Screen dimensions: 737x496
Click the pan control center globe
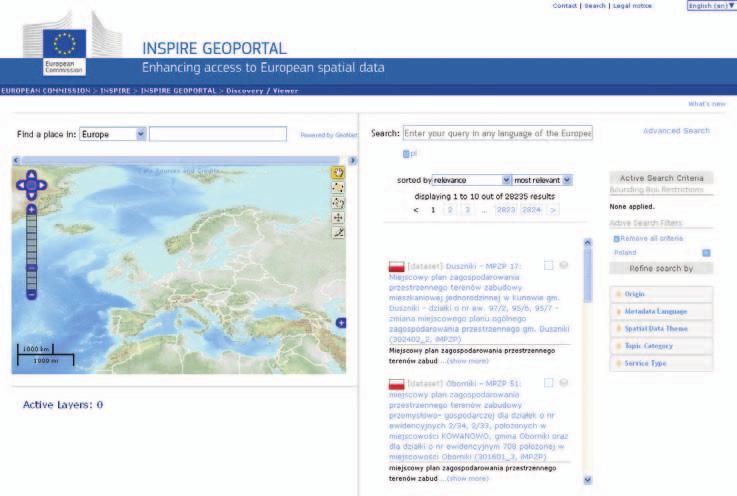click(31, 185)
